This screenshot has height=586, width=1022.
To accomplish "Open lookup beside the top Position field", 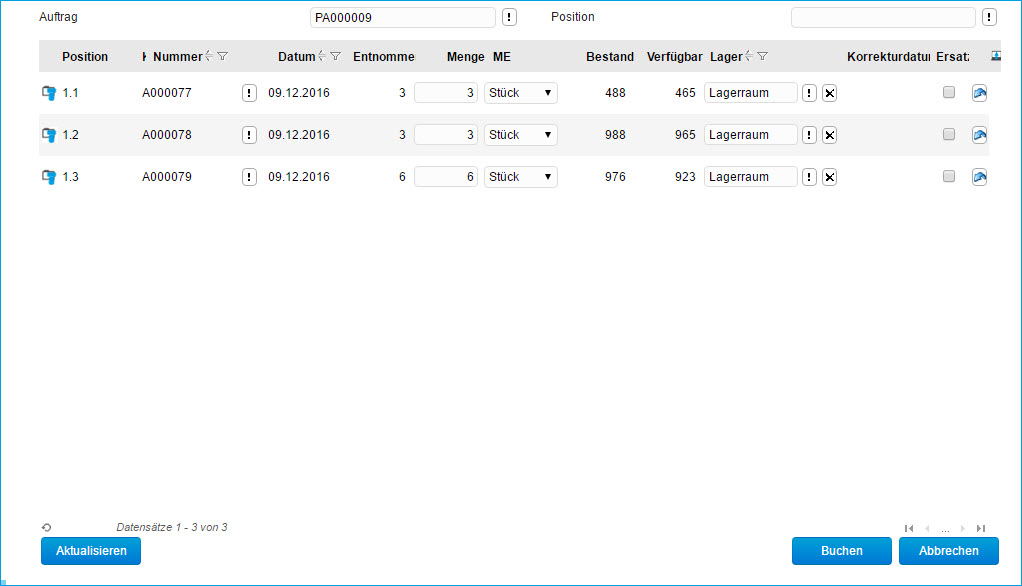I will tap(989, 17).
